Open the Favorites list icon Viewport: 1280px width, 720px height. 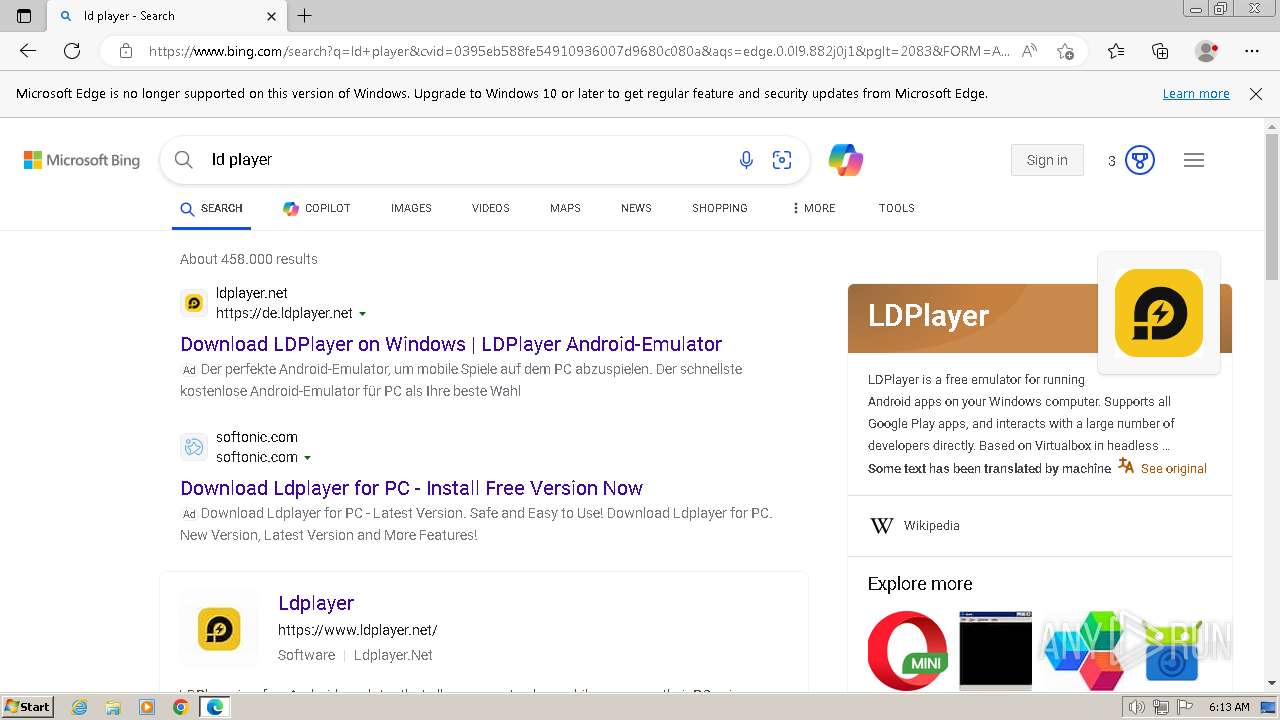pos(1116,51)
